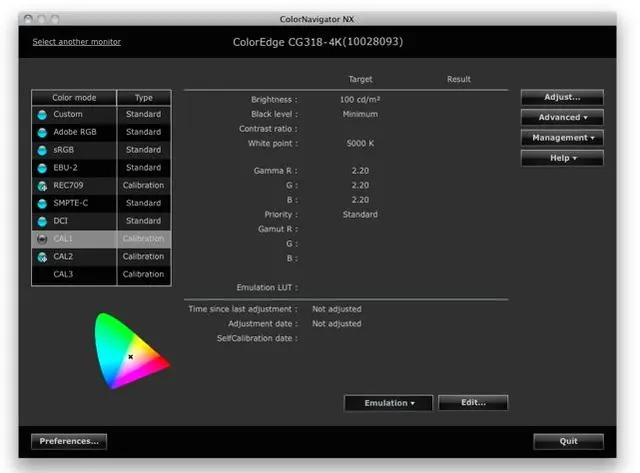
Task: Click Standard type in sRGB row
Action: 143,150
